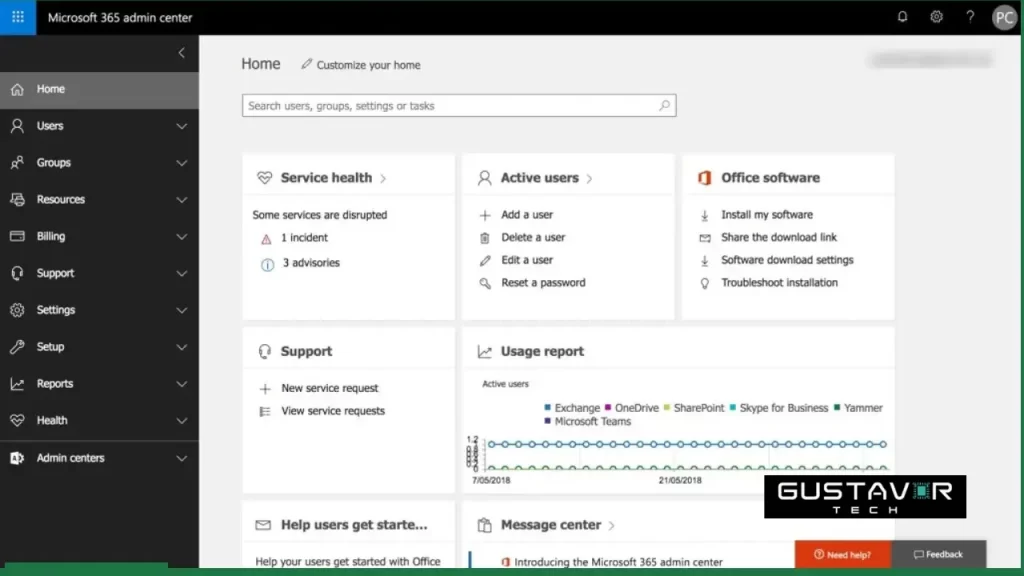Click the plus icon for Add a user

[485, 215]
